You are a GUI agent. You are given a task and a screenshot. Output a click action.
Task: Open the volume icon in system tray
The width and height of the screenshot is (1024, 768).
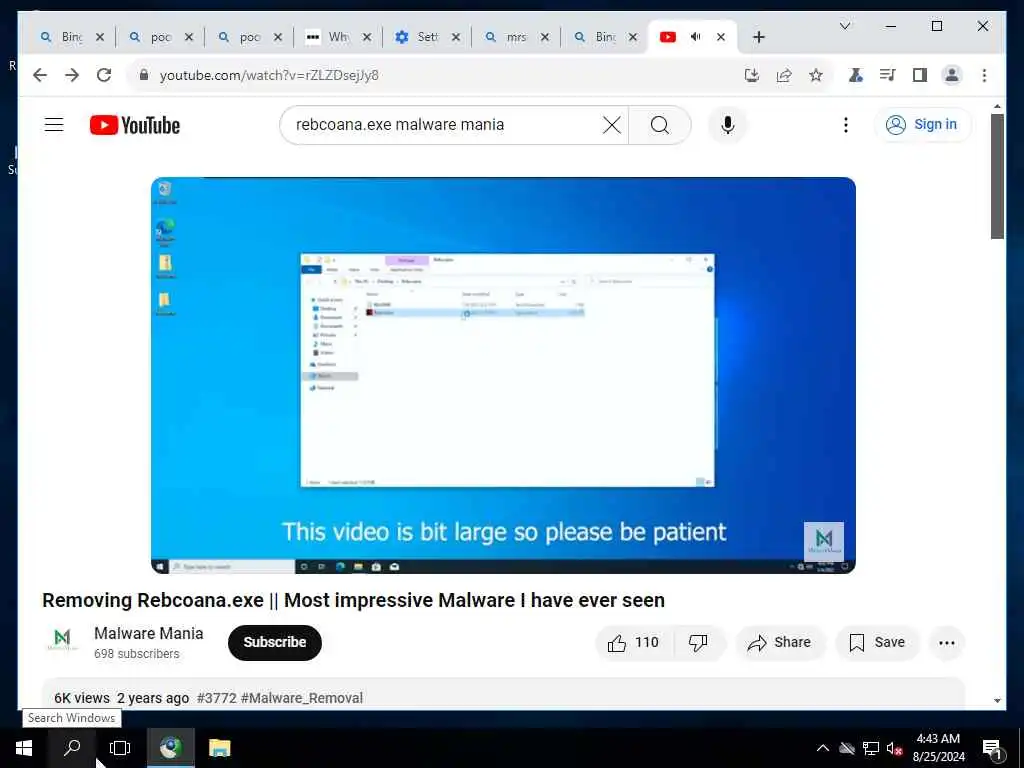tap(894, 748)
